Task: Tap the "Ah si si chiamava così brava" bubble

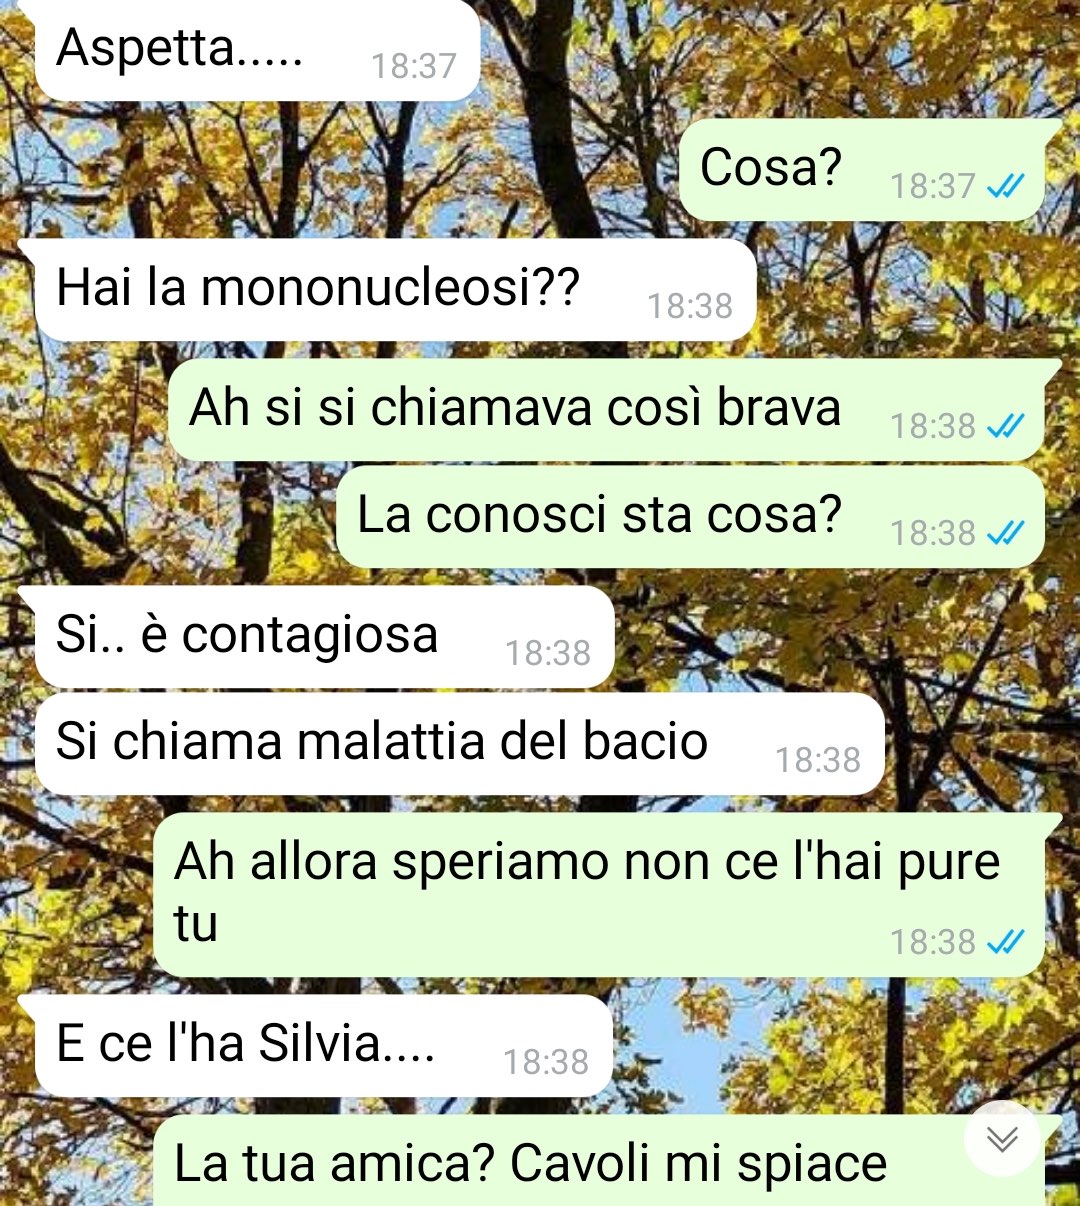Action: (607, 410)
